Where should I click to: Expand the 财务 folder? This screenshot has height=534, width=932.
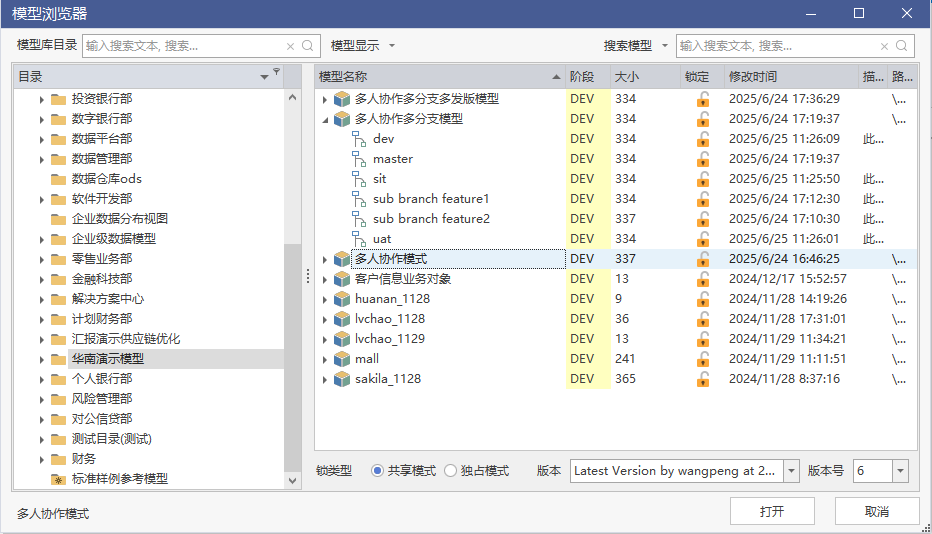(42, 460)
